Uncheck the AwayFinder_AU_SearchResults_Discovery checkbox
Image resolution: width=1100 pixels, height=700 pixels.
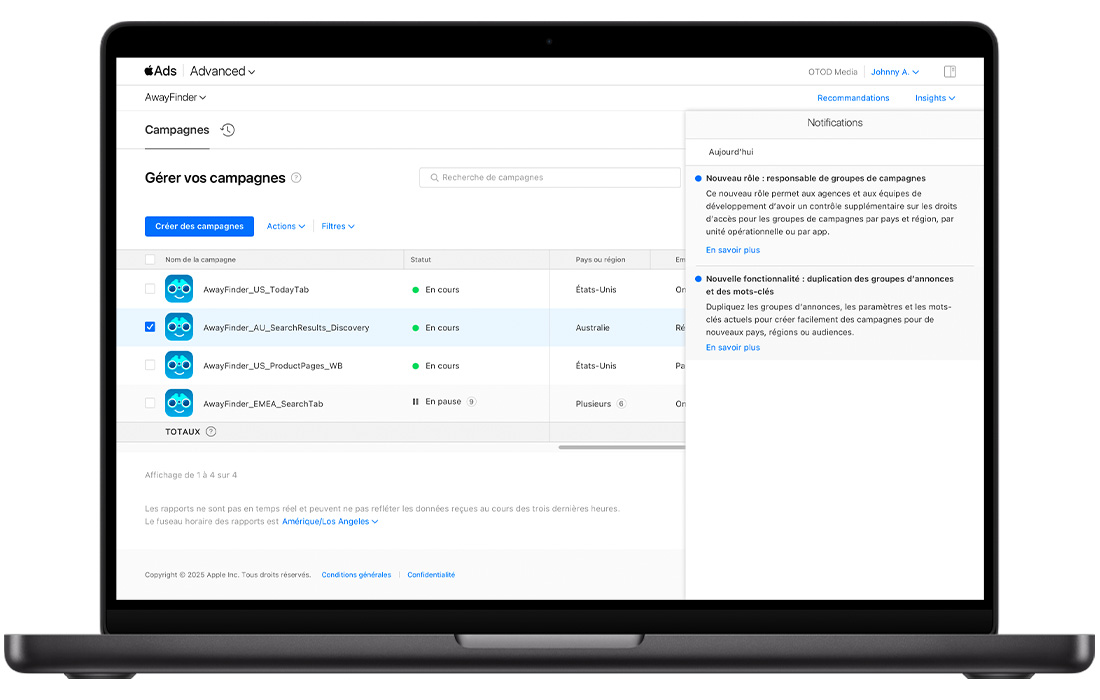[x=150, y=327]
